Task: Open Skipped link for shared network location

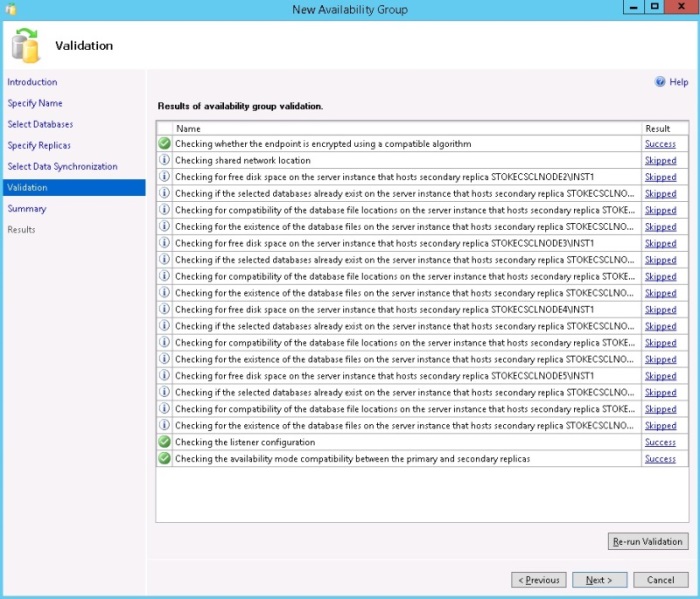Action: pyautogui.click(x=660, y=160)
